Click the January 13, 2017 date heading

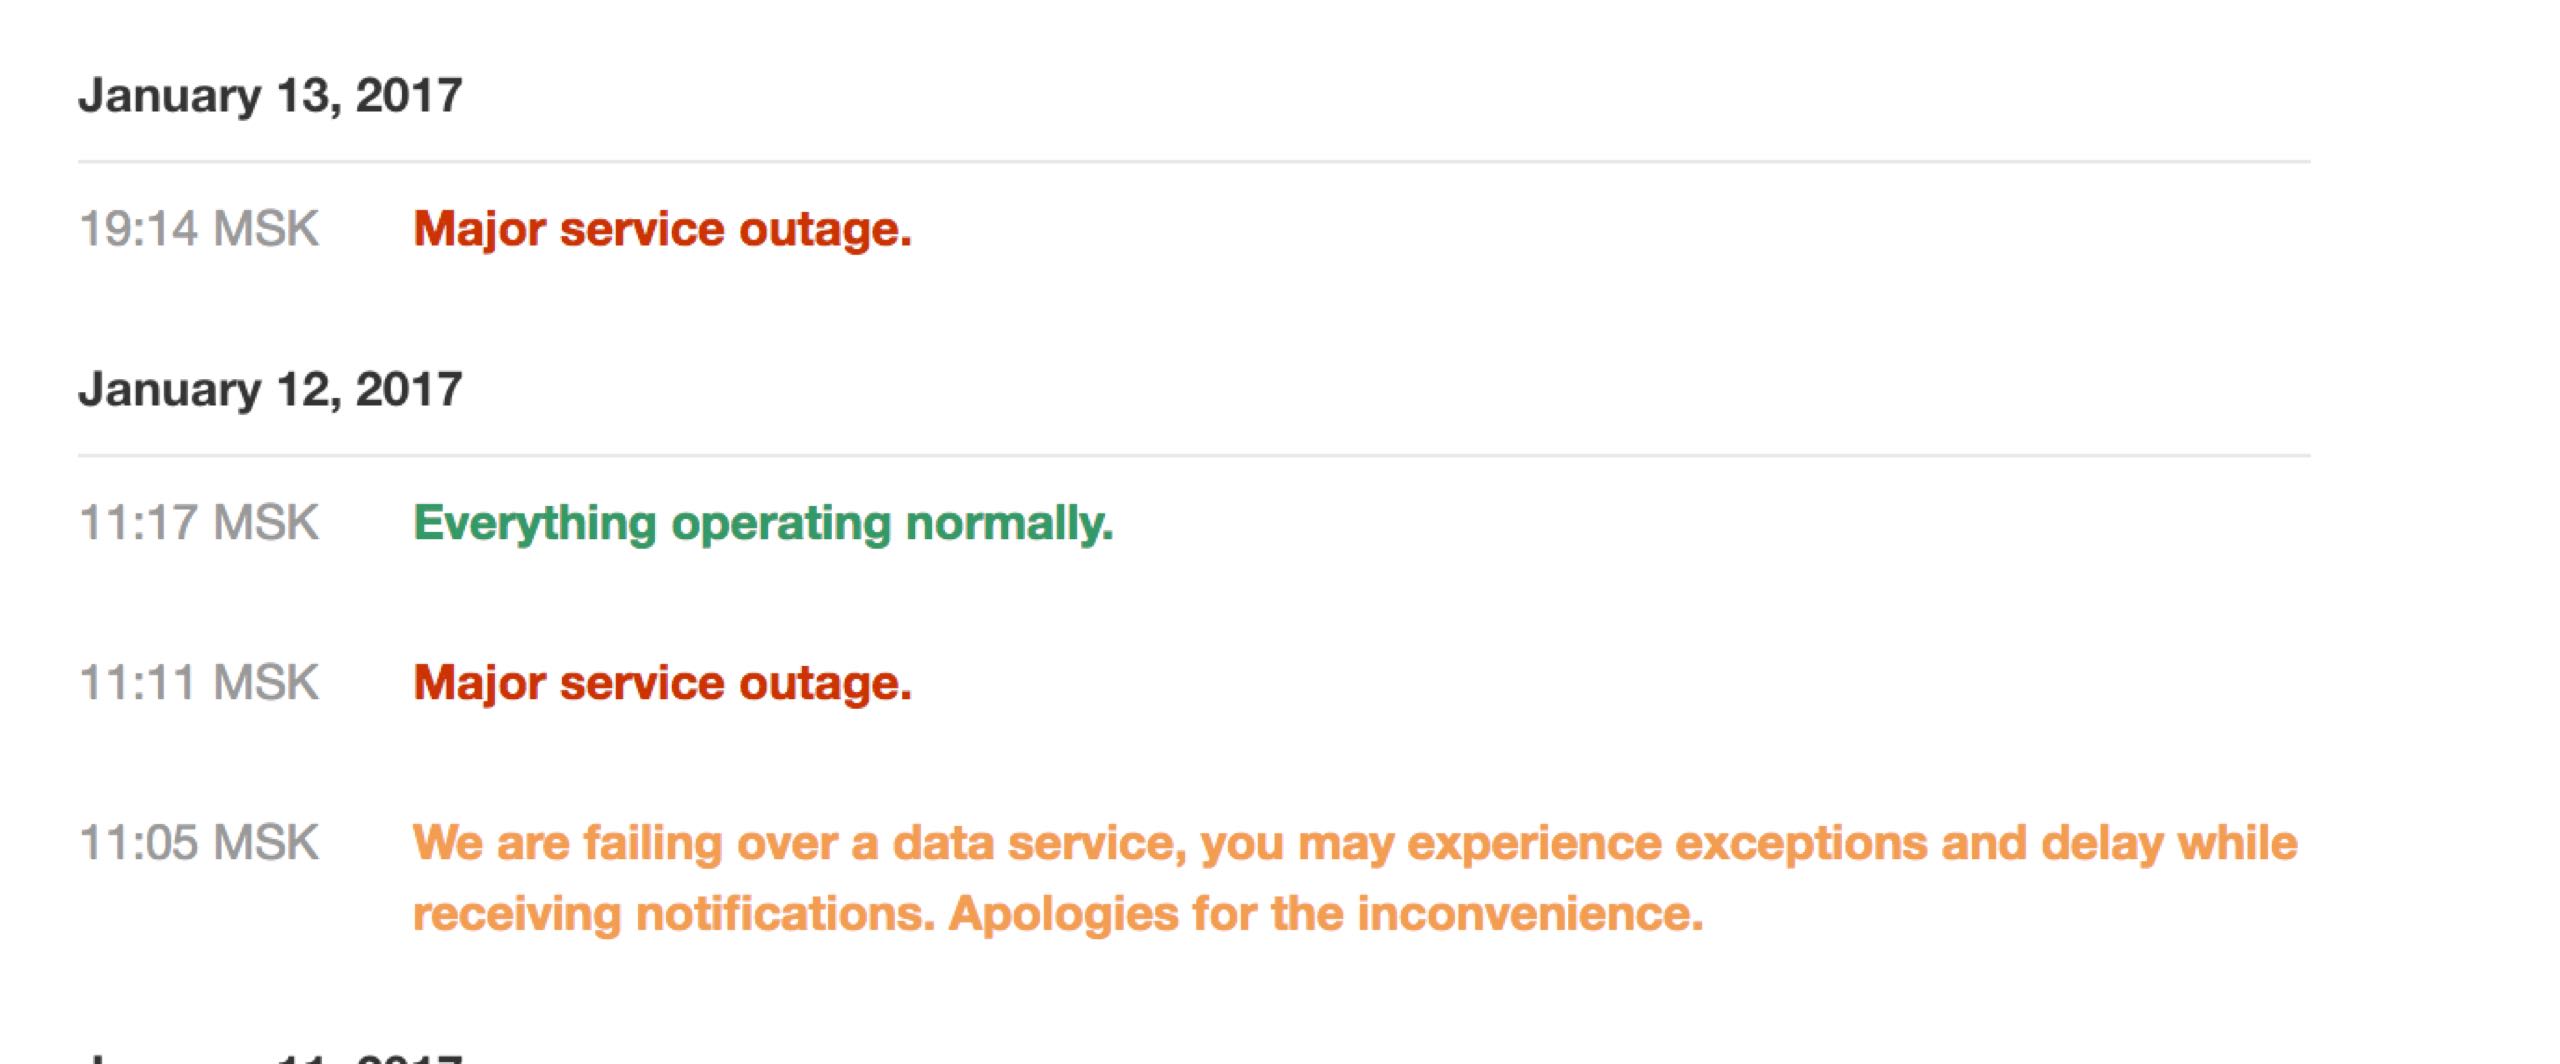click(270, 96)
